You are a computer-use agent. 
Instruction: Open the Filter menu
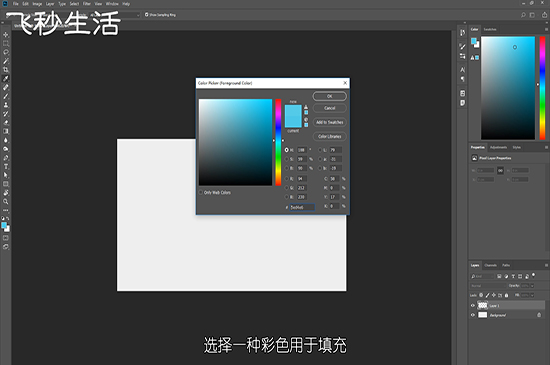coord(87,4)
